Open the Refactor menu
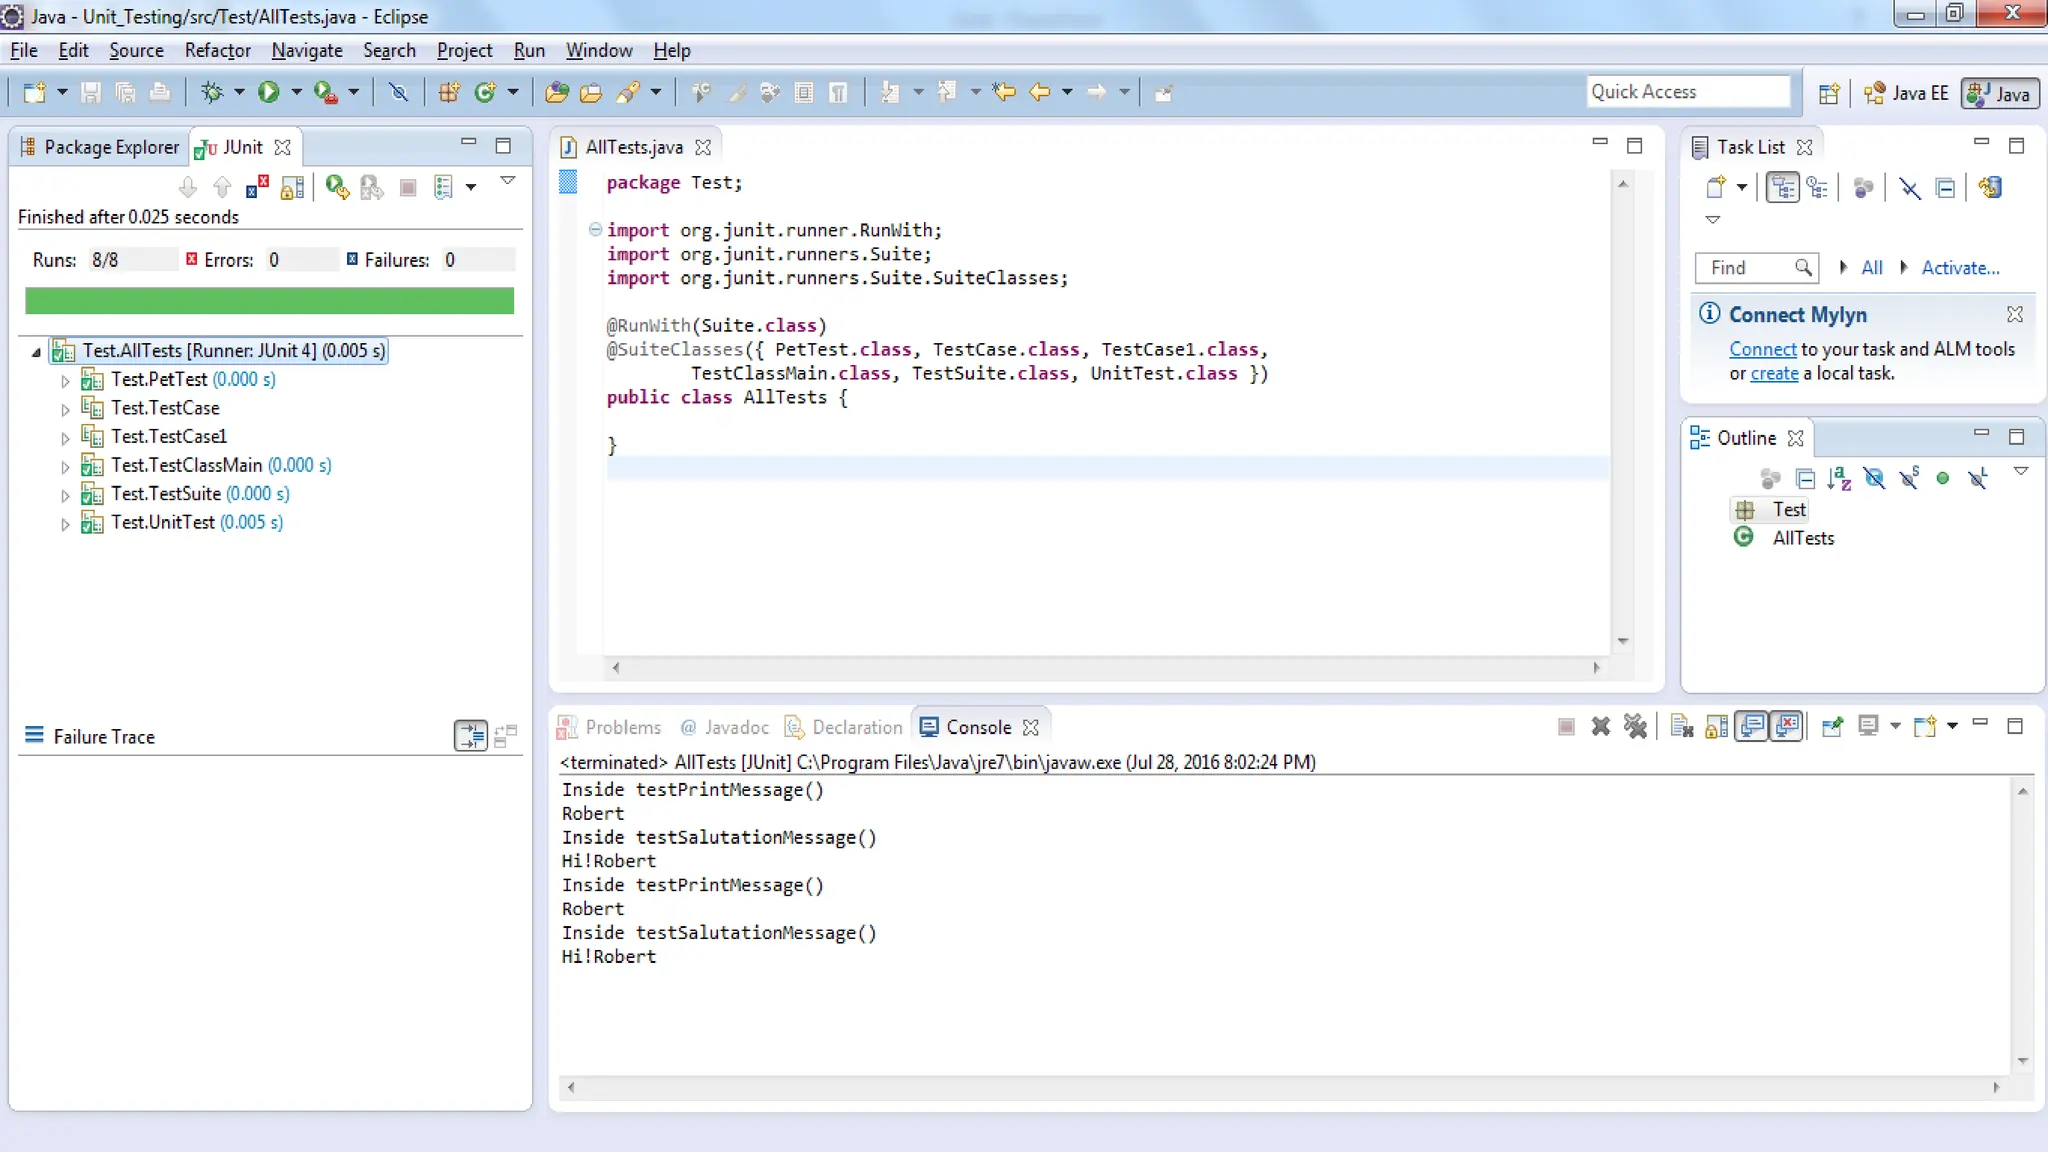The image size is (2048, 1152). tap(217, 50)
